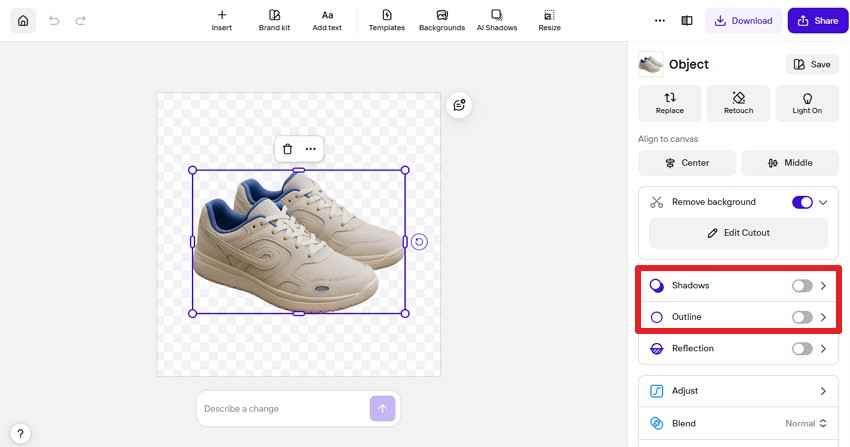Open the Adjust settings row

click(x=738, y=391)
